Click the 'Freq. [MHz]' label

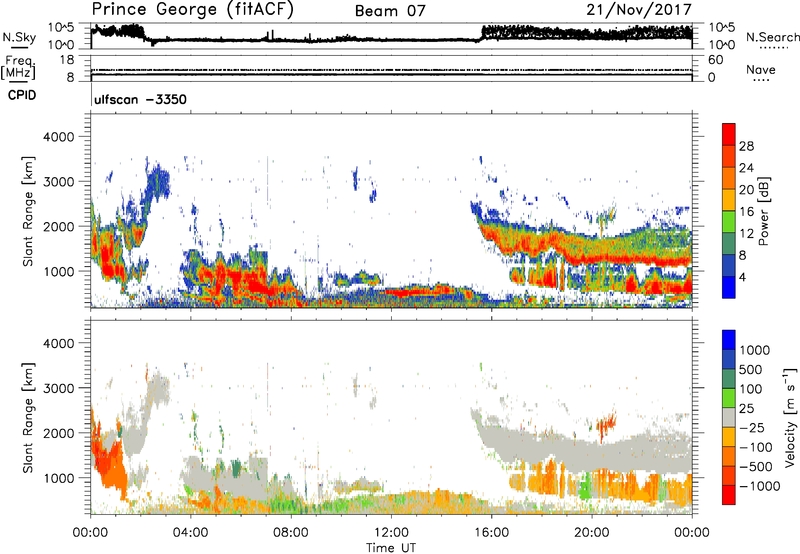[x=18, y=67]
